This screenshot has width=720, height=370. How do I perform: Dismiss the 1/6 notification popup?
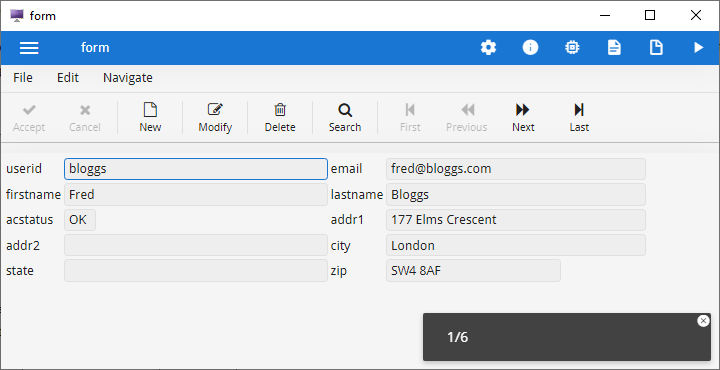click(x=703, y=321)
